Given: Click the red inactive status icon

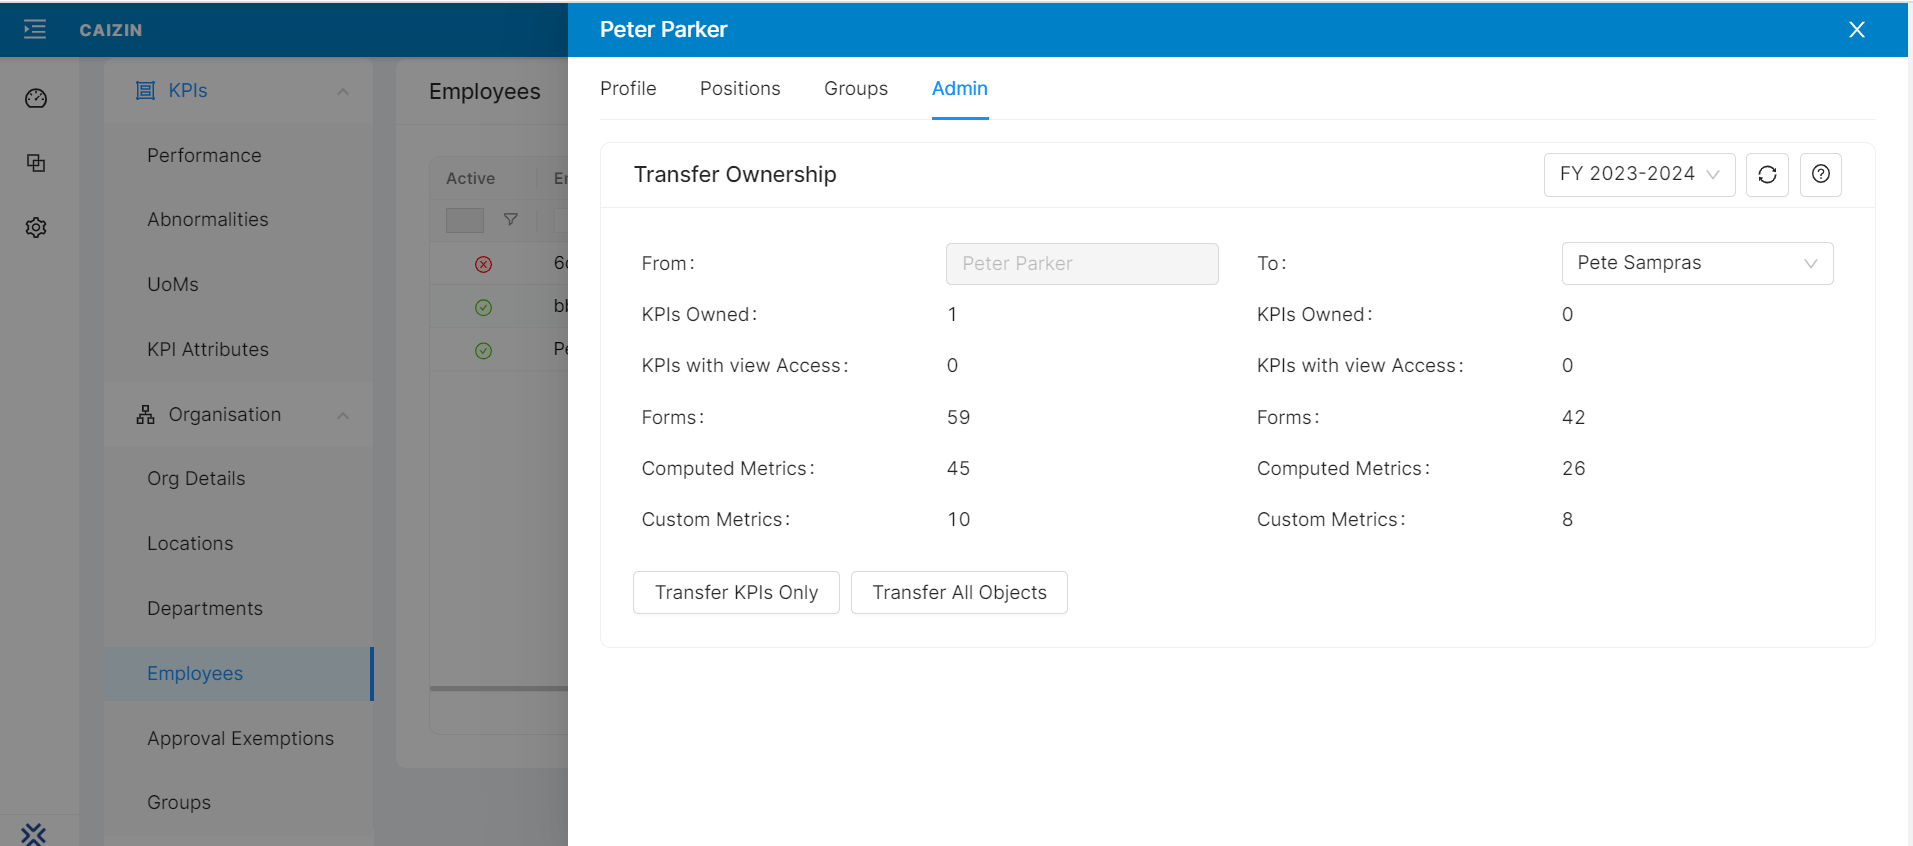Looking at the screenshot, I should coord(483,265).
